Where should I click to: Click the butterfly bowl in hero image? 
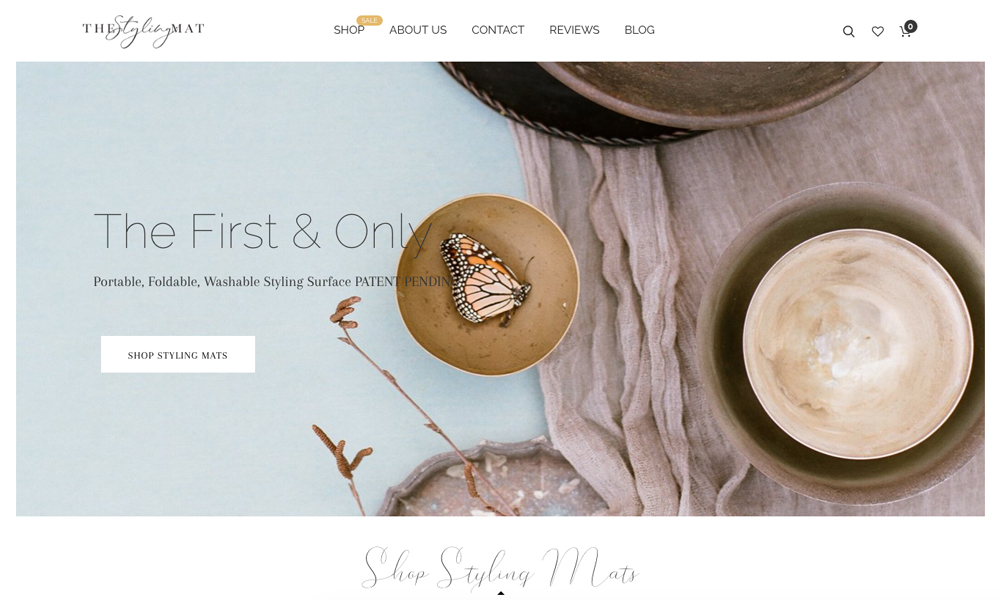point(488,285)
